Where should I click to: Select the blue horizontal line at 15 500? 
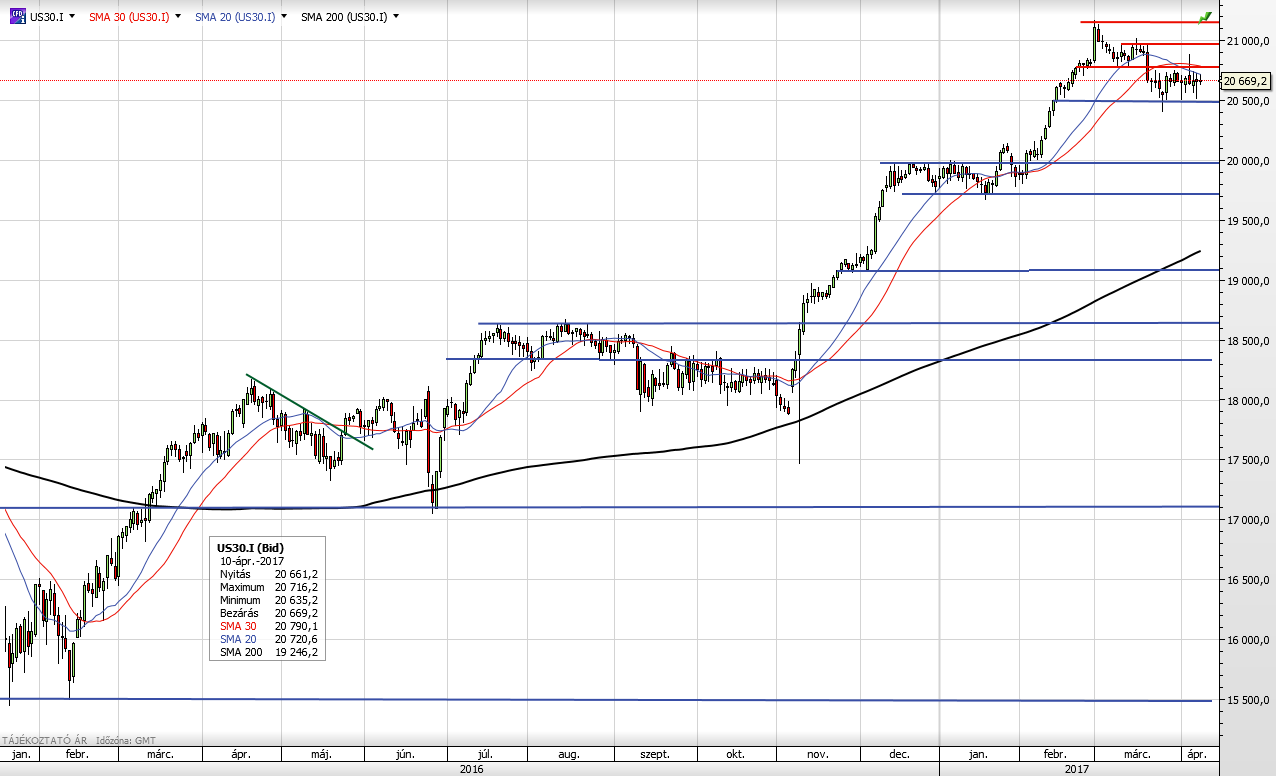(606, 699)
